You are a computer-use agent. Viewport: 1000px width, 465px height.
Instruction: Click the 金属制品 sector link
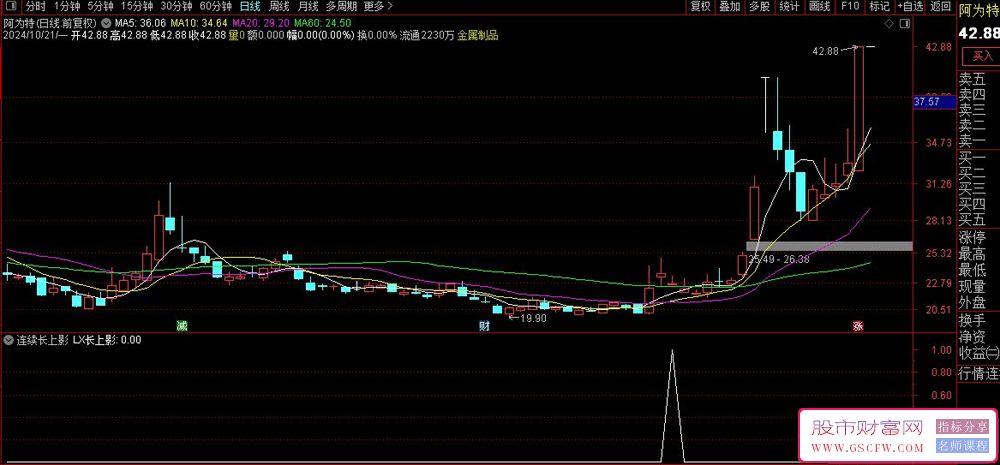pos(478,36)
